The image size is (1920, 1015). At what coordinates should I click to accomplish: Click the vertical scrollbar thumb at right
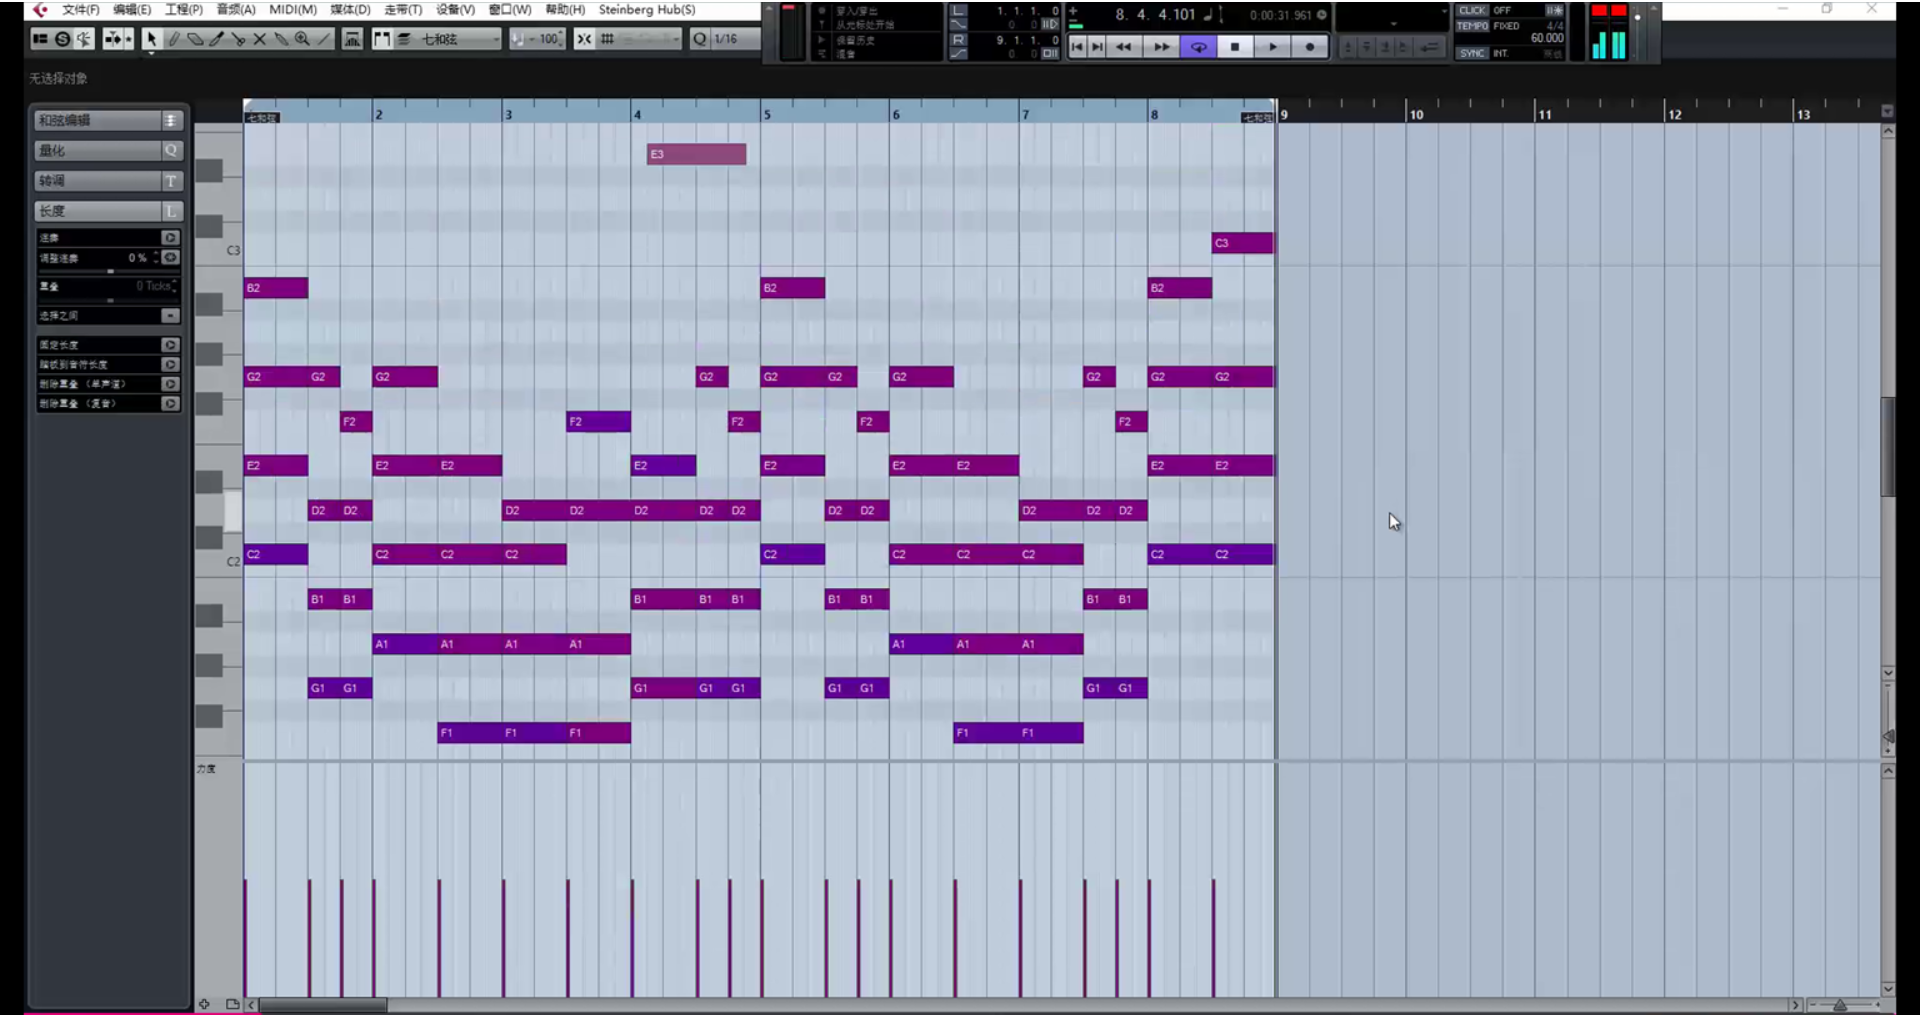click(1888, 447)
